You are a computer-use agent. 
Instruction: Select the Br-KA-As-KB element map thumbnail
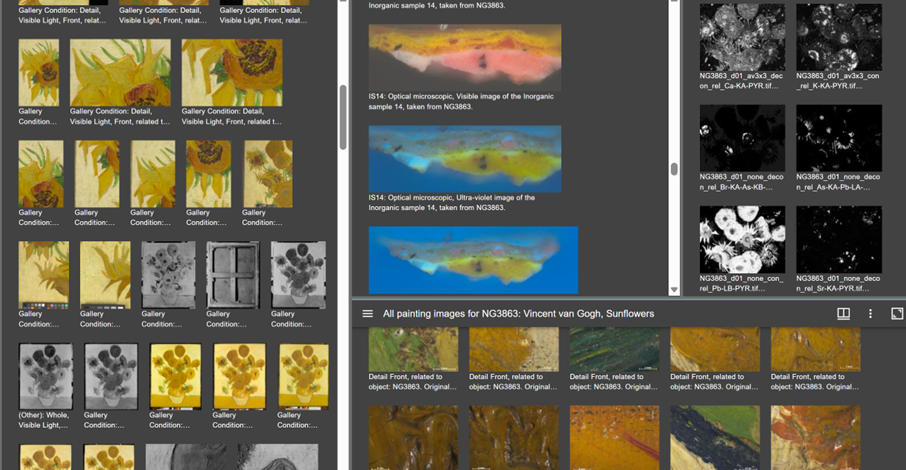742,138
